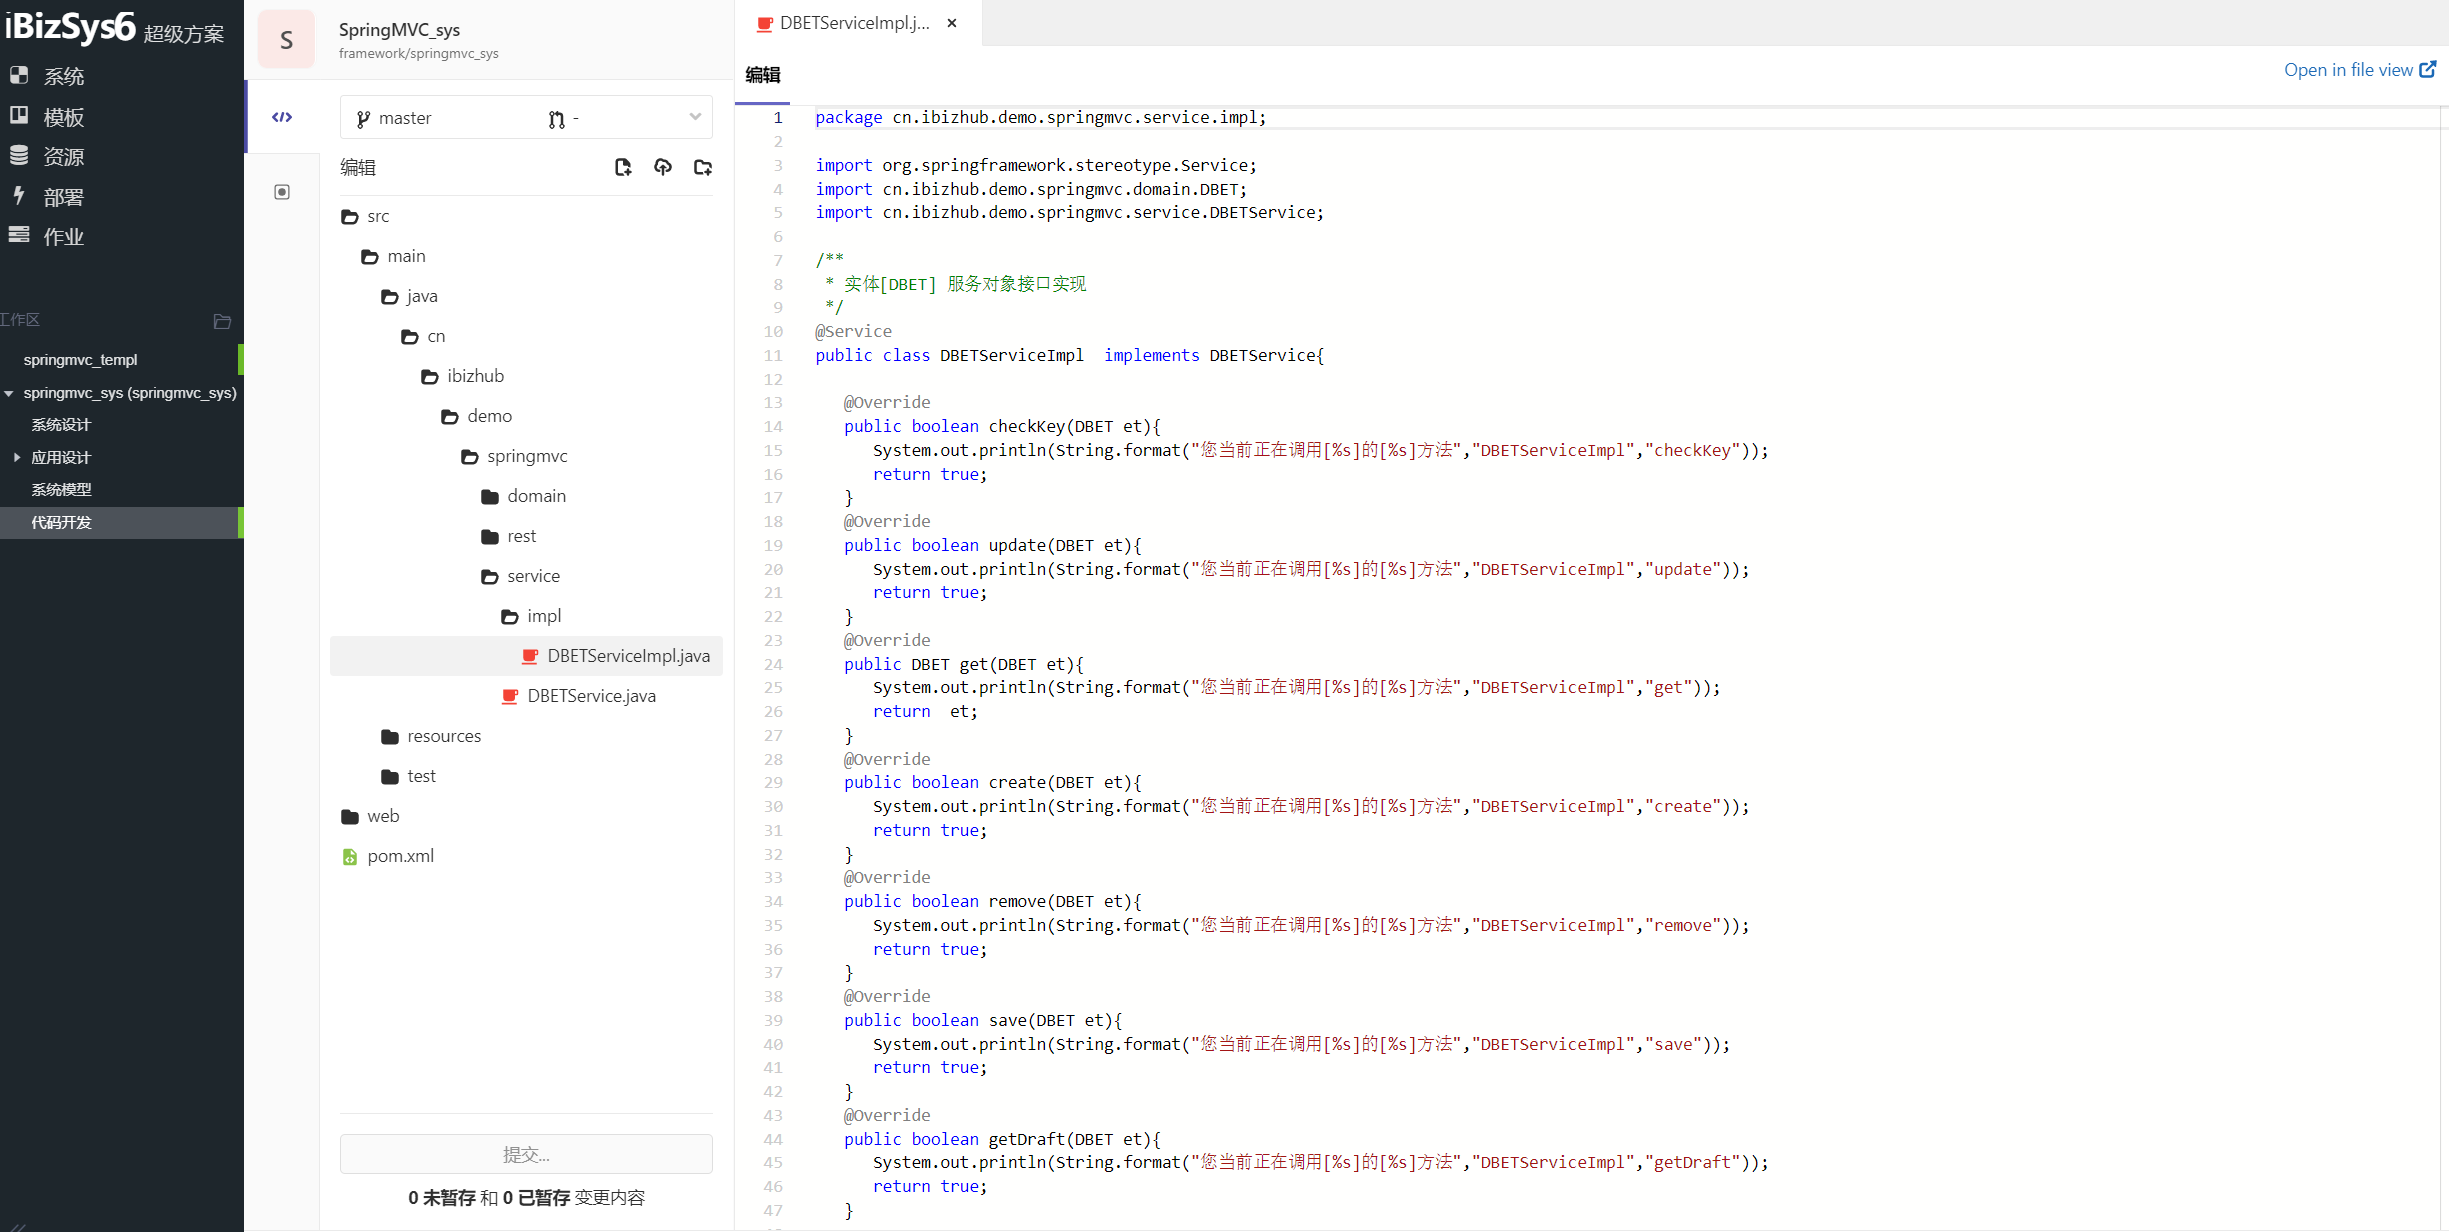Screen dimensions: 2449x1232
Task: Click the 提交... commit button
Action: [526, 1155]
